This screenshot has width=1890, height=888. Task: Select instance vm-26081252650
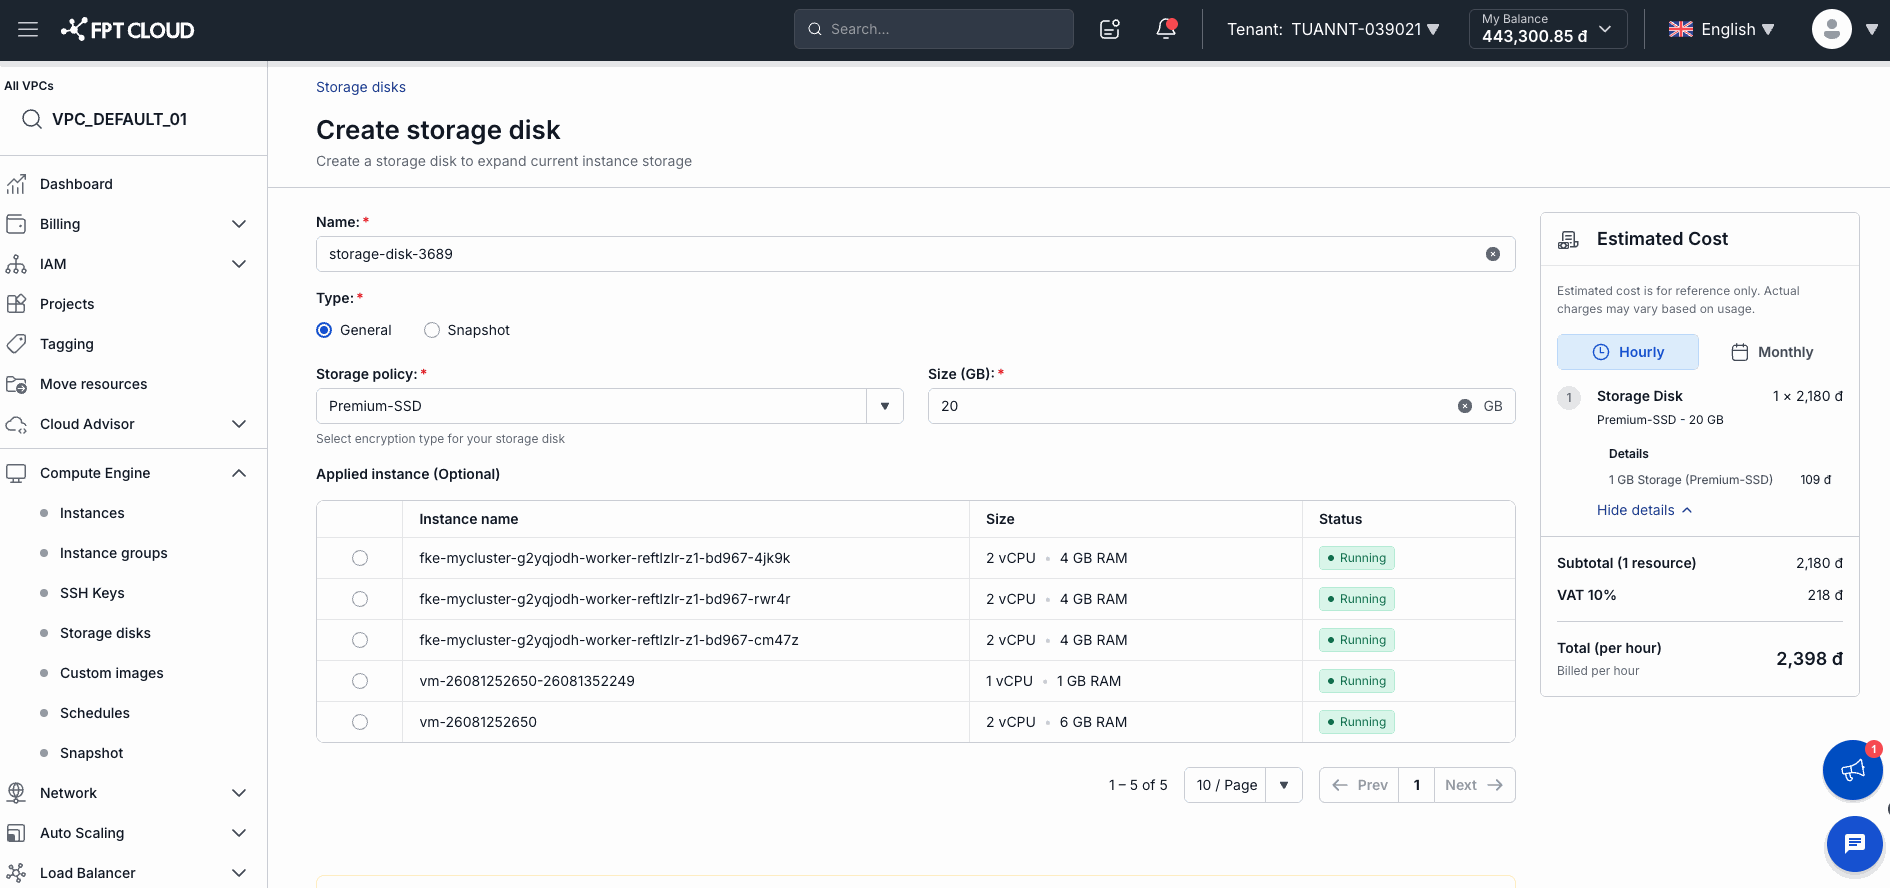pyautogui.click(x=360, y=722)
